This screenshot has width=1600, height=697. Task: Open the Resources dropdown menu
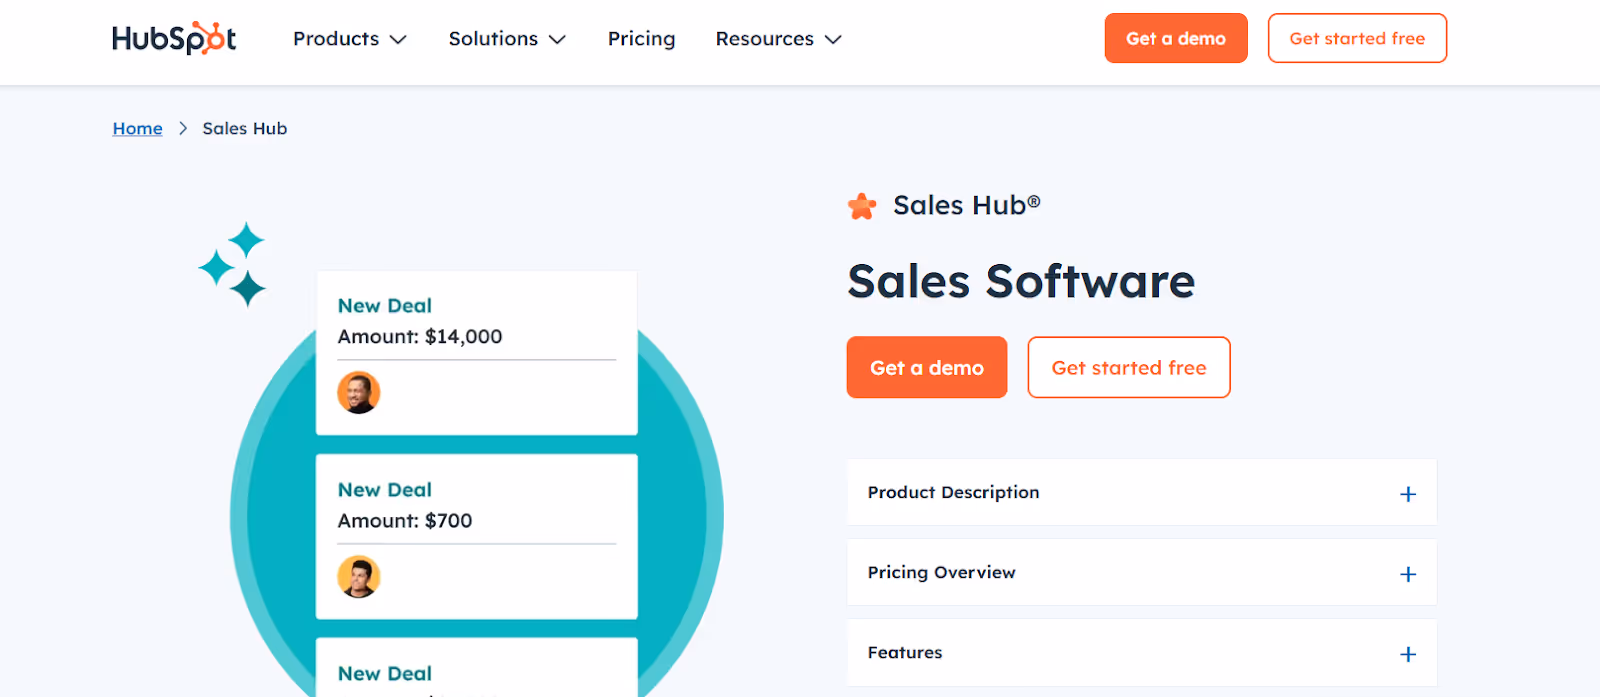778,39
